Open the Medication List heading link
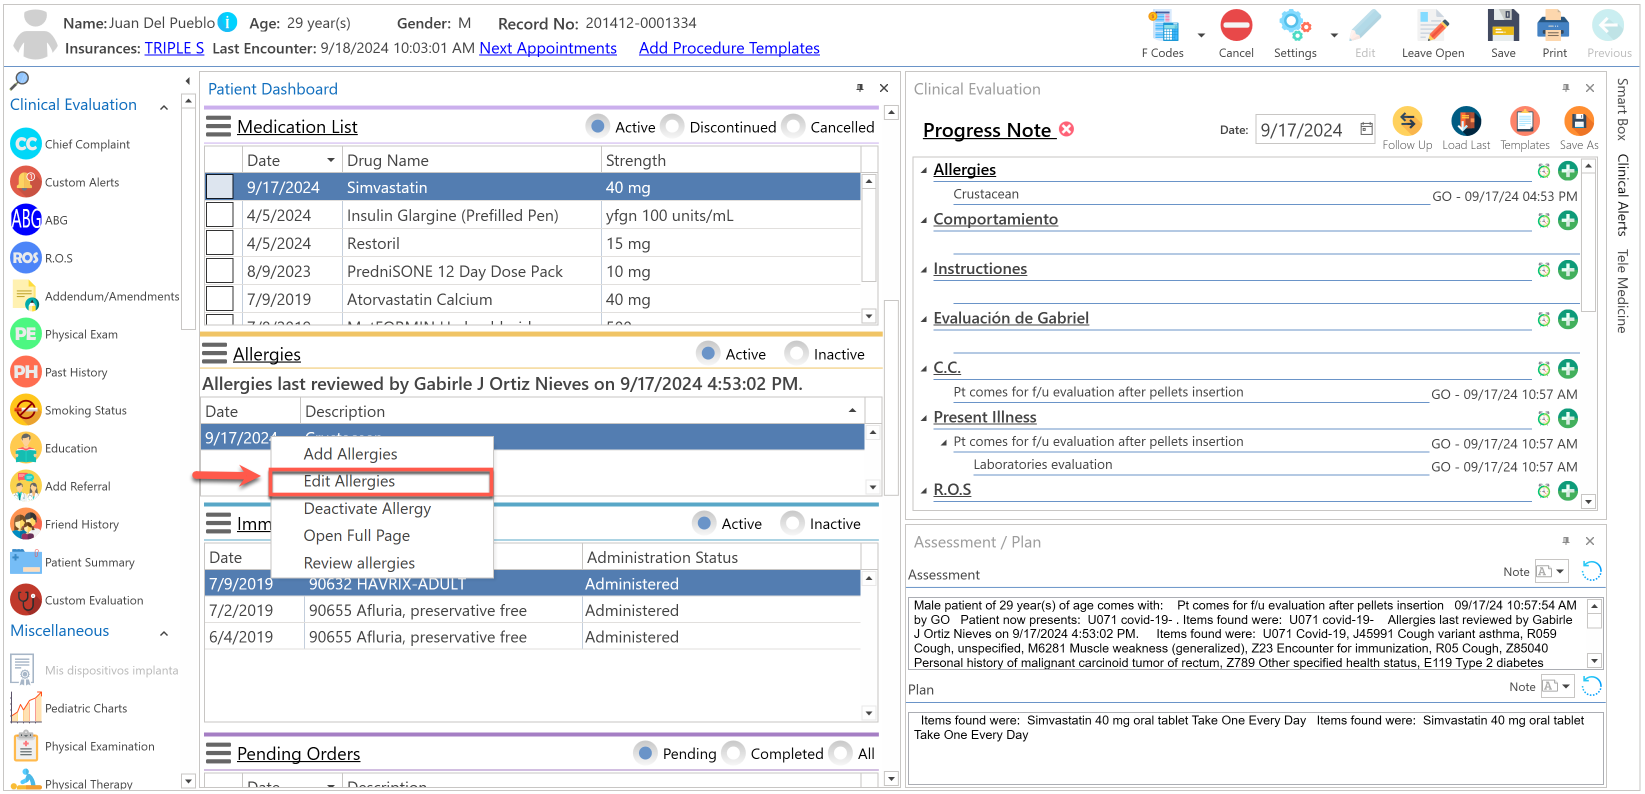The height and width of the screenshot is (794, 1645). click(297, 127)
